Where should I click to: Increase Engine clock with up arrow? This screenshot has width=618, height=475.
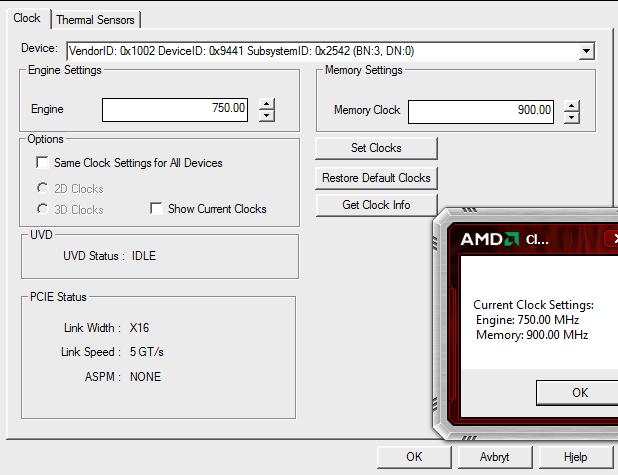click(x=267, y=104)
